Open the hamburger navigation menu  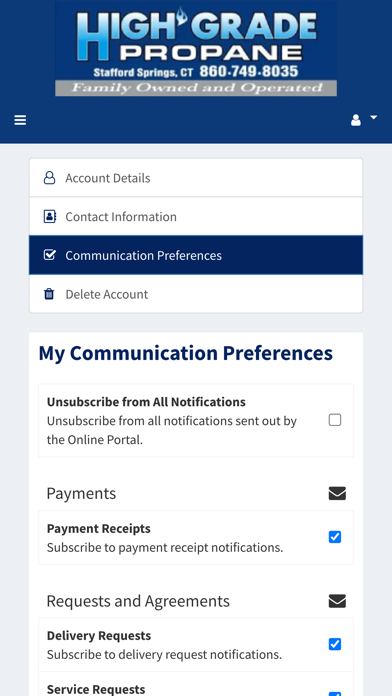click(20, 120)
